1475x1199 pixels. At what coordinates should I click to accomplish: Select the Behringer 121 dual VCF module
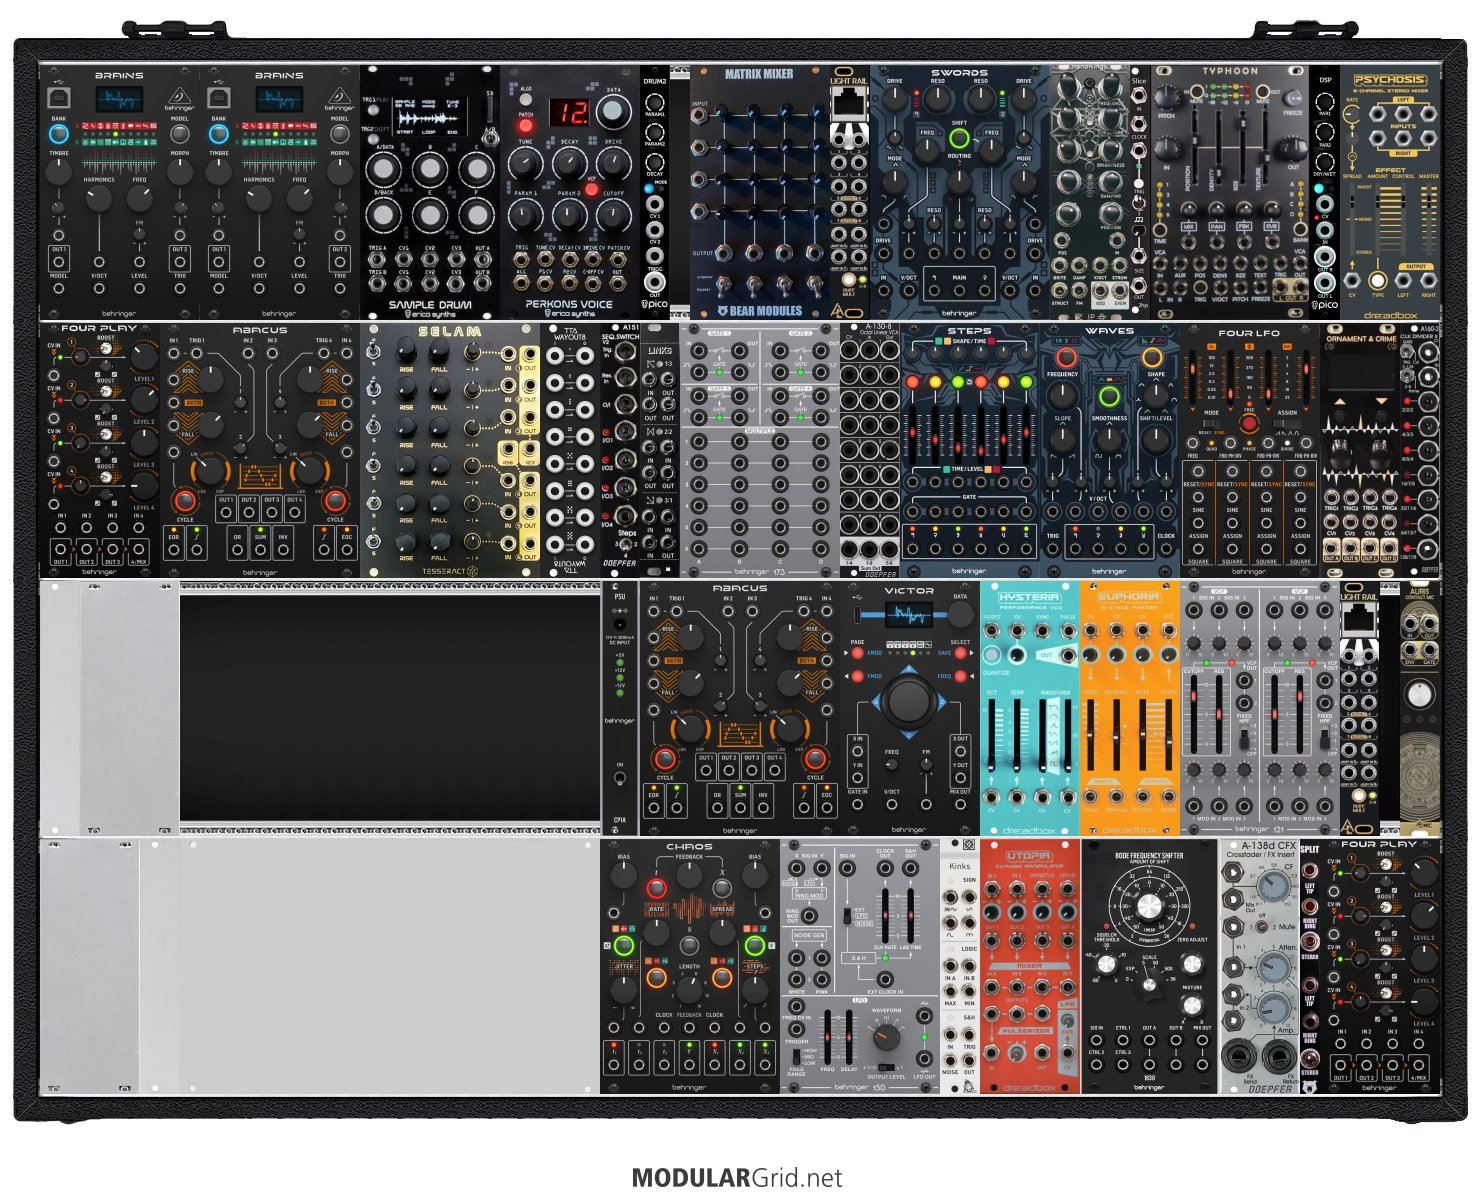click(x=1260, y=708)
